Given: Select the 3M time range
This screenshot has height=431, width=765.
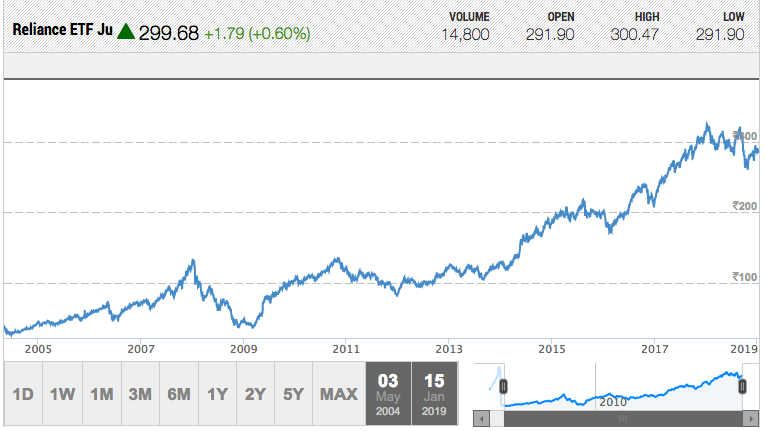Looking at the screenshot, I should tap(141, 393).
